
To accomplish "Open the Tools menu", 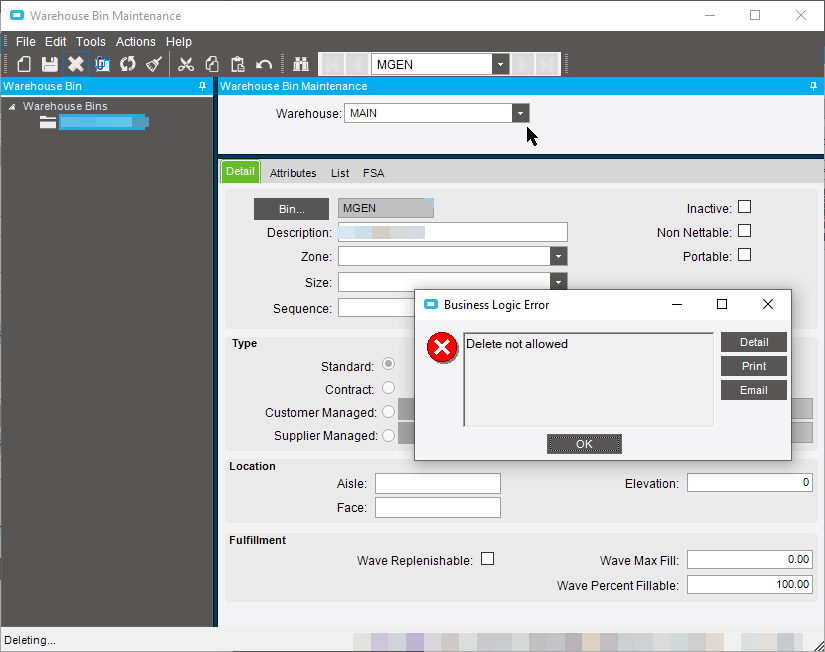I will [x=90, y=42].
